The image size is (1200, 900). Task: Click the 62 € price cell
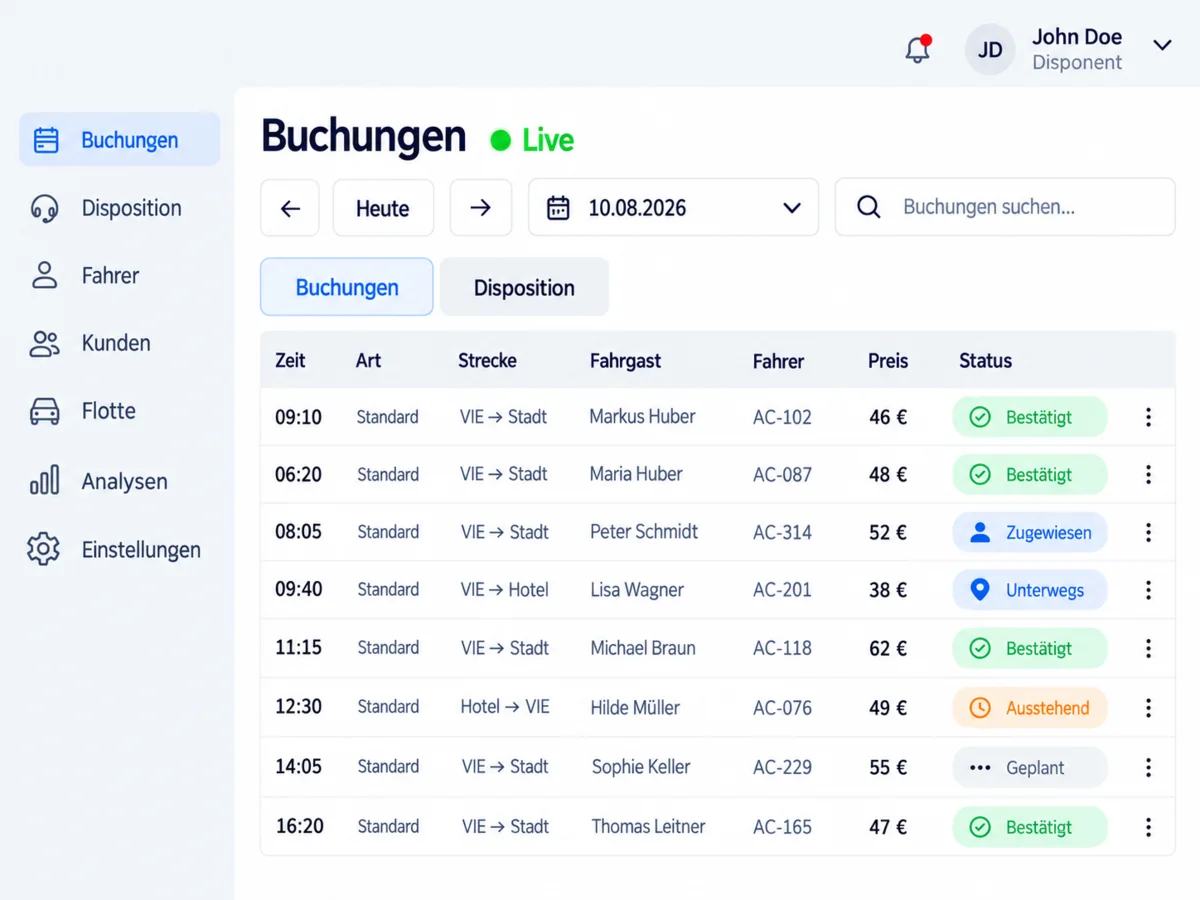coord(888,648)
